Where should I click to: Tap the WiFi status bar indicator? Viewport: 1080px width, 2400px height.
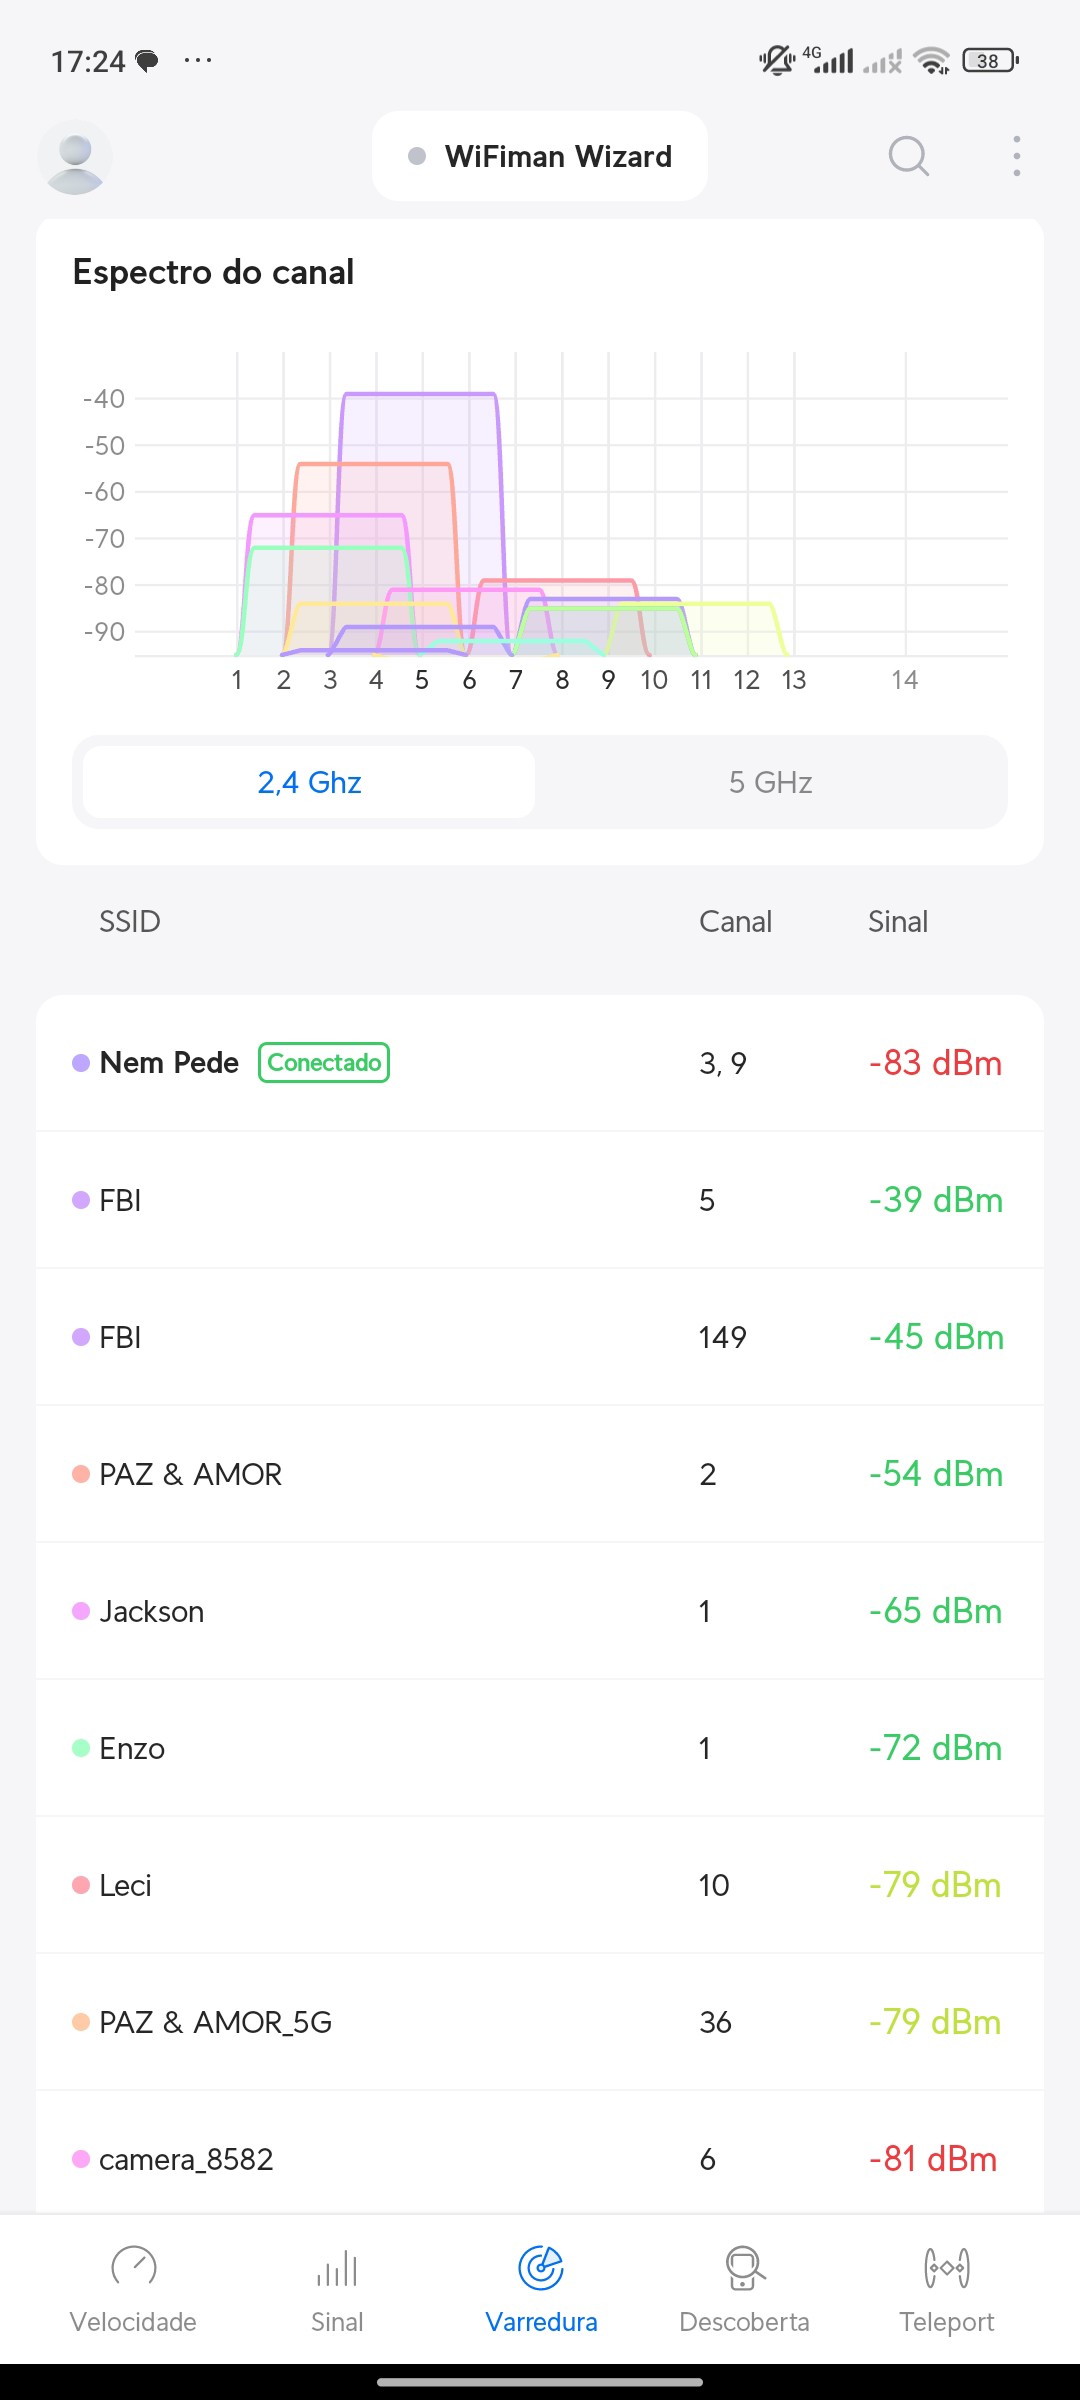[932, 61]
